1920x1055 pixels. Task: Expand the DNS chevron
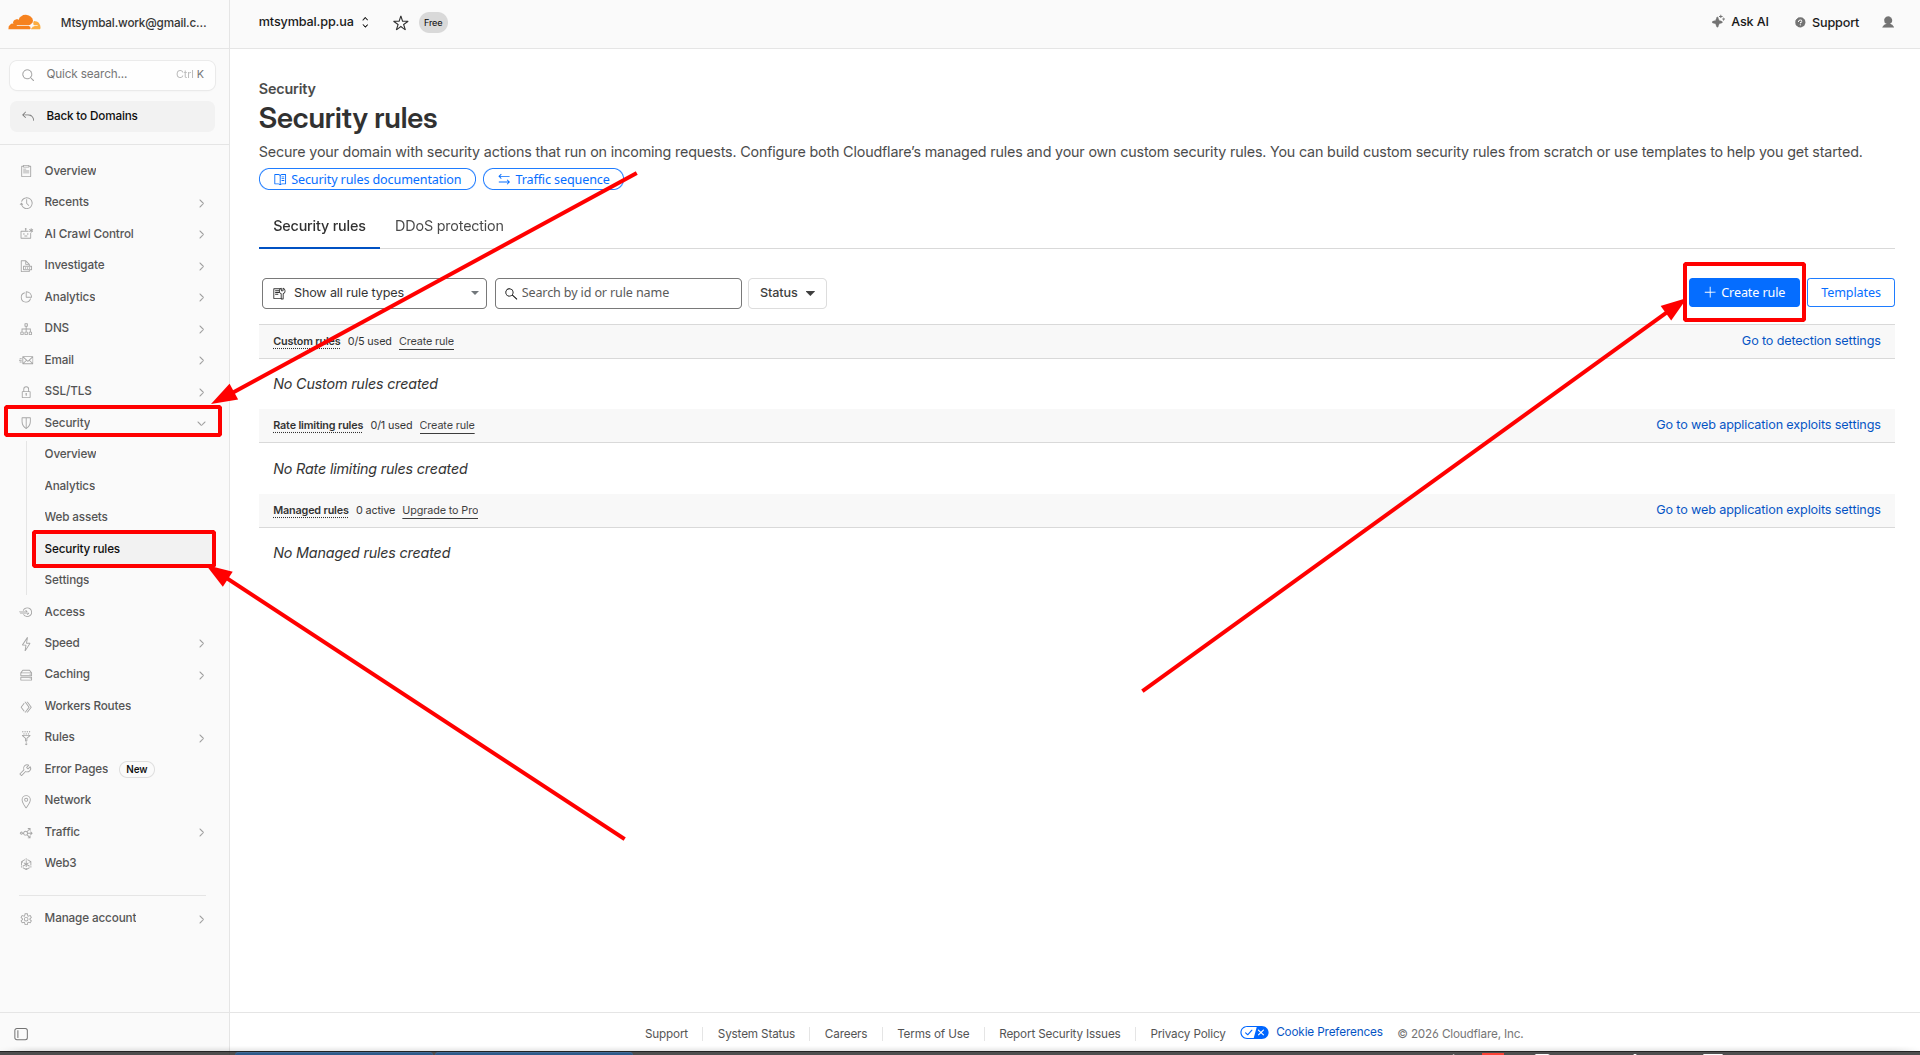[202, 329]
